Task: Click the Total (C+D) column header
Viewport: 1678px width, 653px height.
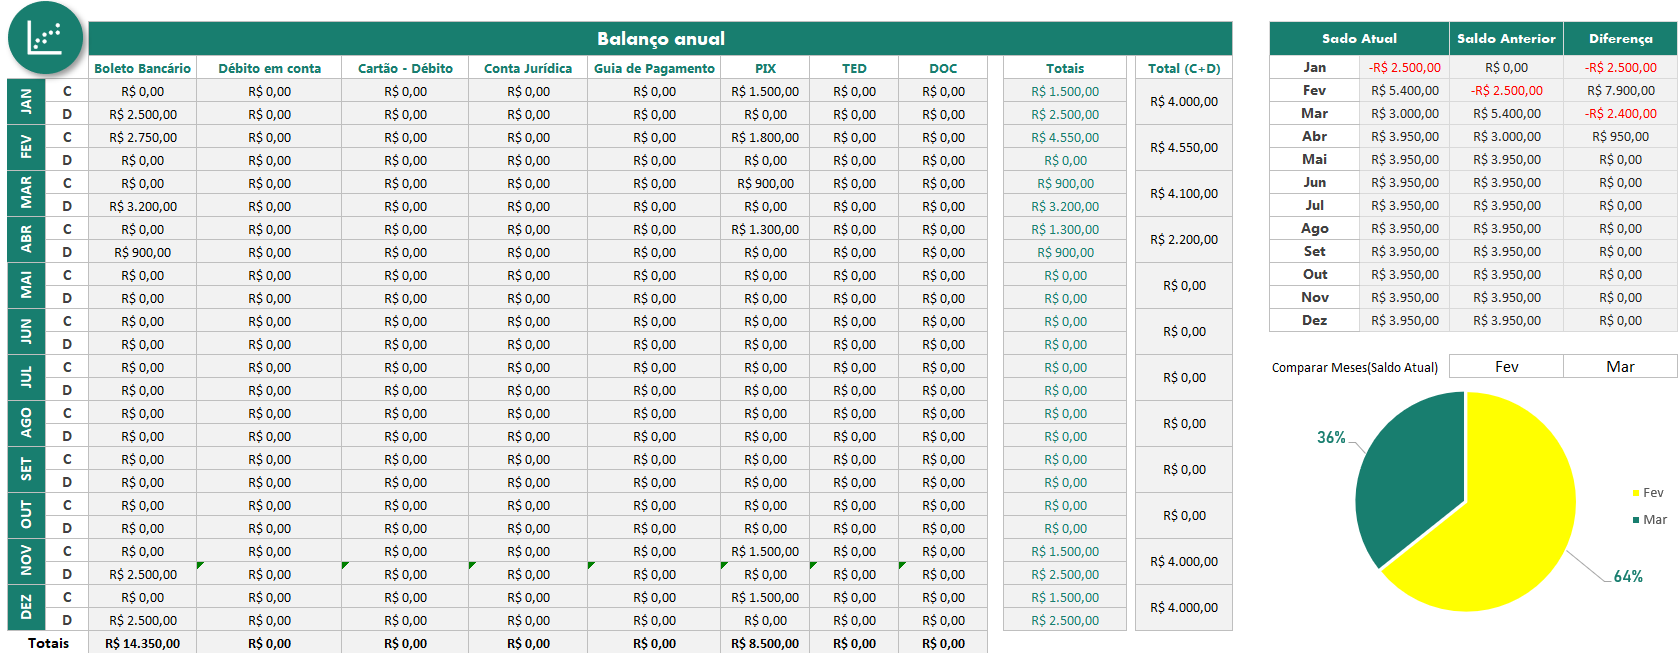Action: point(1183,69)
